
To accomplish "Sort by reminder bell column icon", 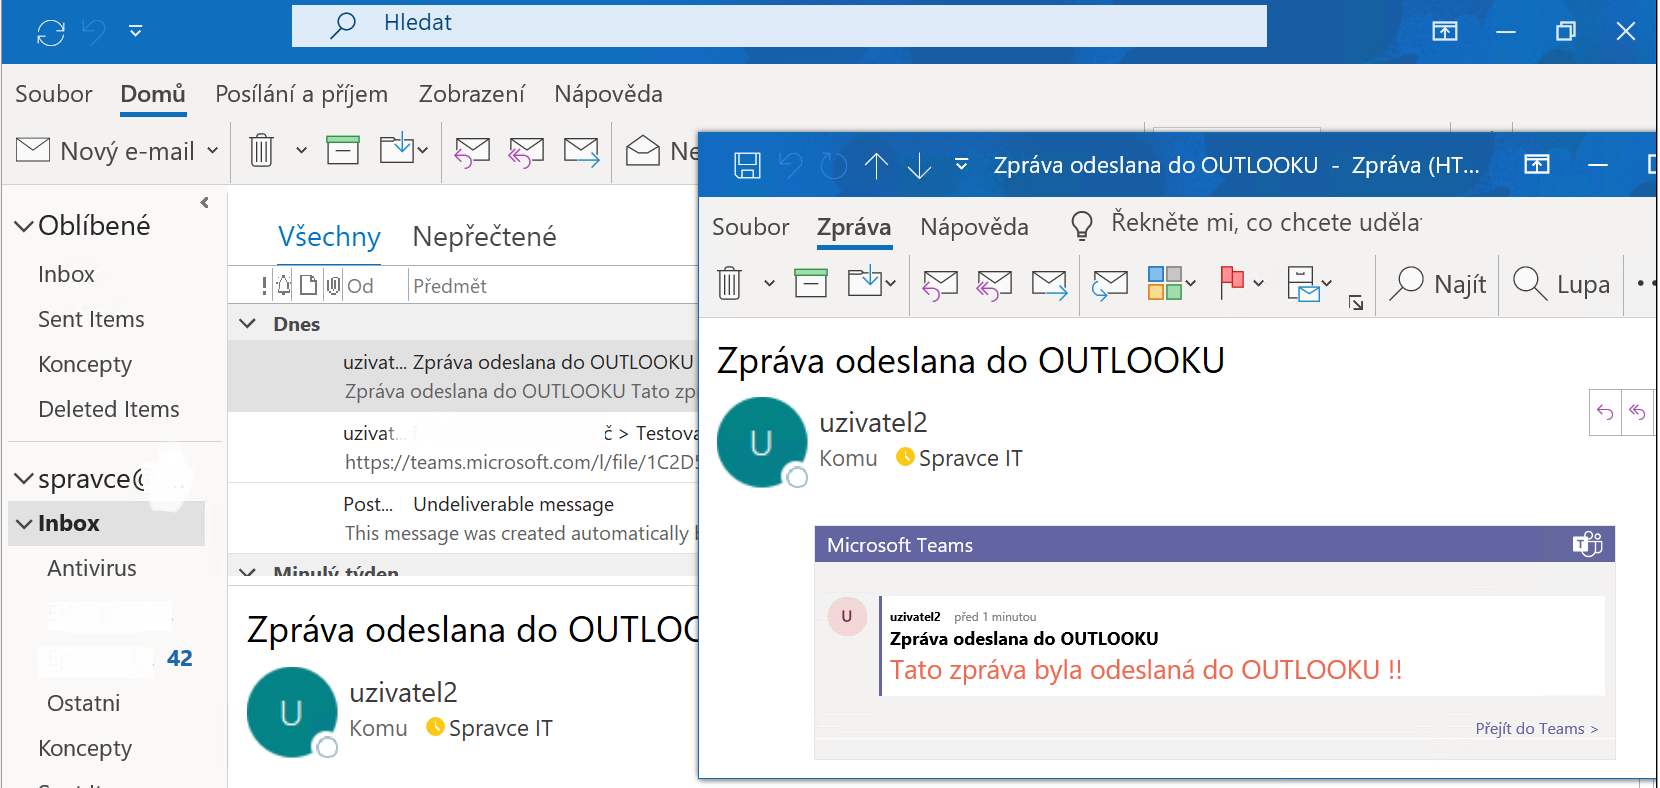I will pyautogui.click(x=284, y=286).
